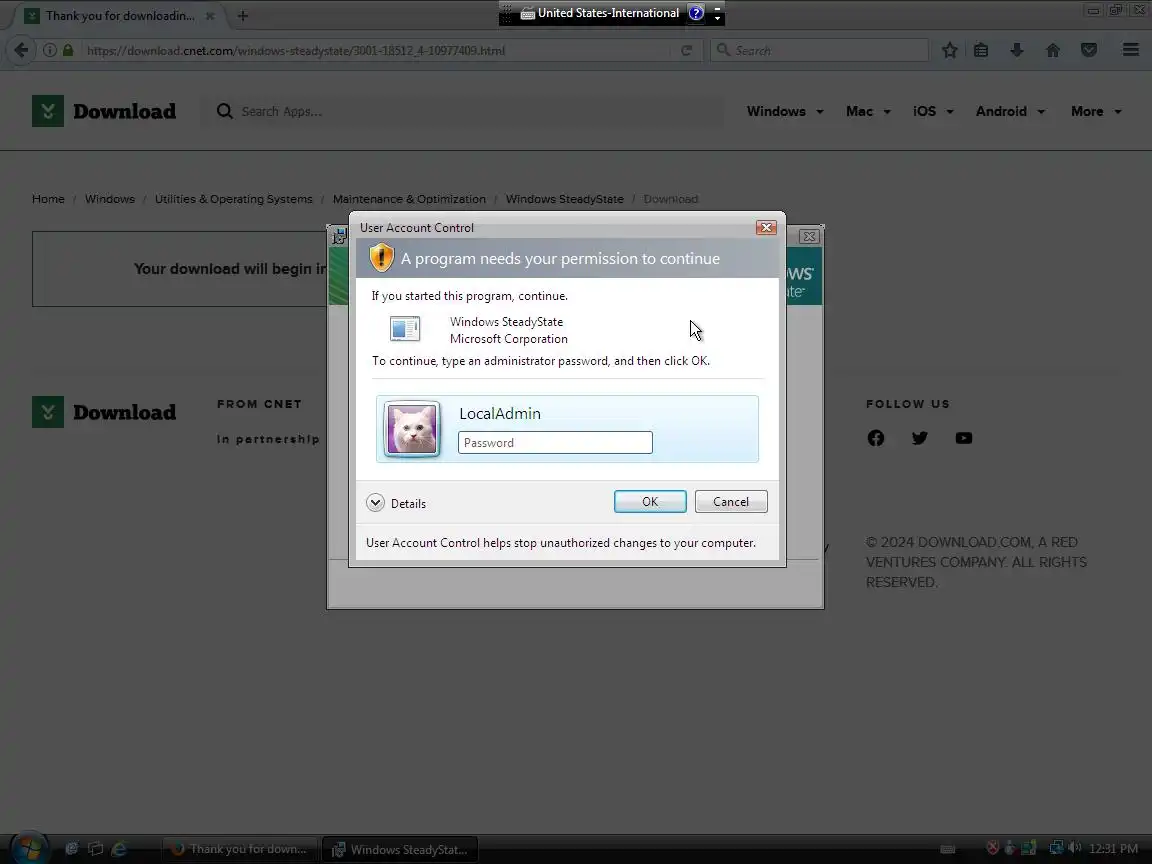The image size is (1152, 864).
Task: Click the top Download logo on CNET header
Action: pyautogui.click(x=104, y=111)
